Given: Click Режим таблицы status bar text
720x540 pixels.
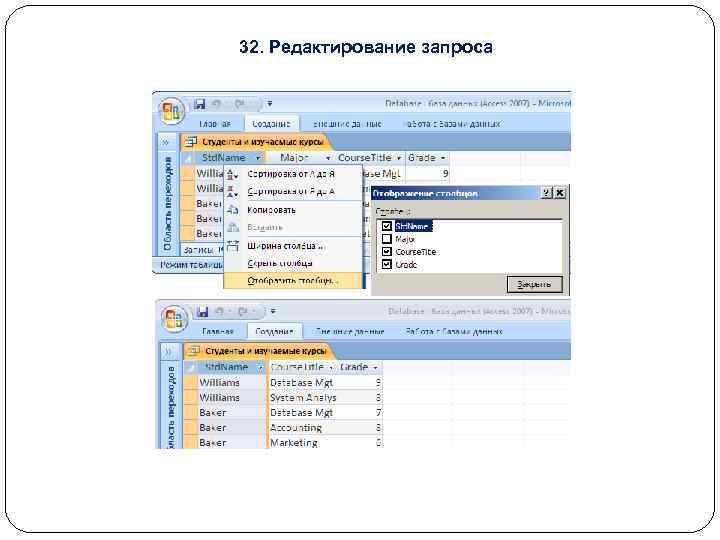Looking at the screenshot, I should tap(191, 265).
